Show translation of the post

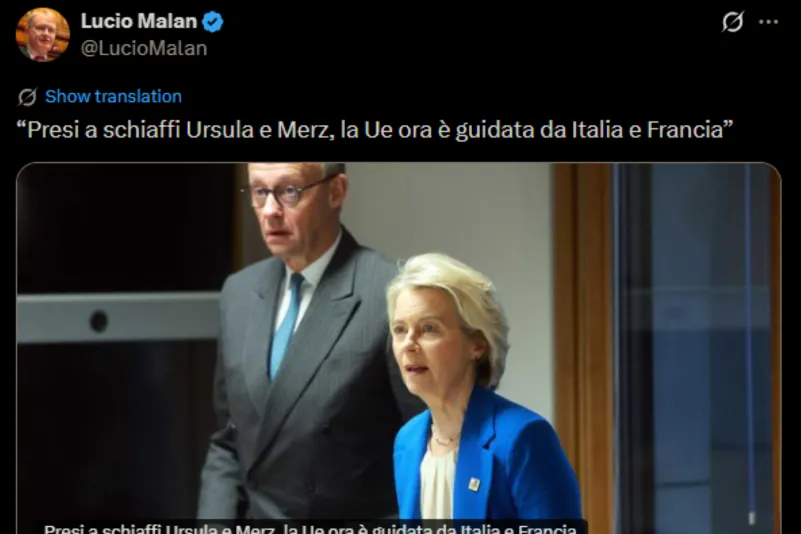(113, 97)
